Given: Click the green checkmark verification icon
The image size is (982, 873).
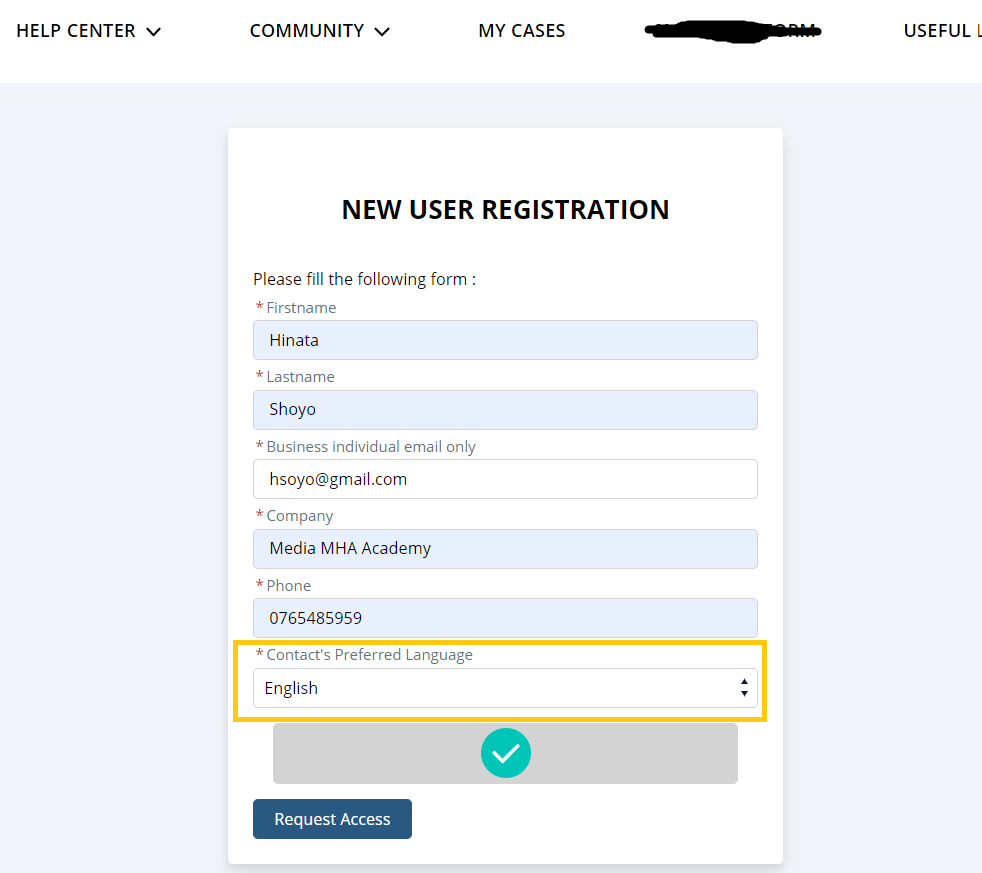Looking at the screenshot, I should pyautogui.click(x=505, y=753).
